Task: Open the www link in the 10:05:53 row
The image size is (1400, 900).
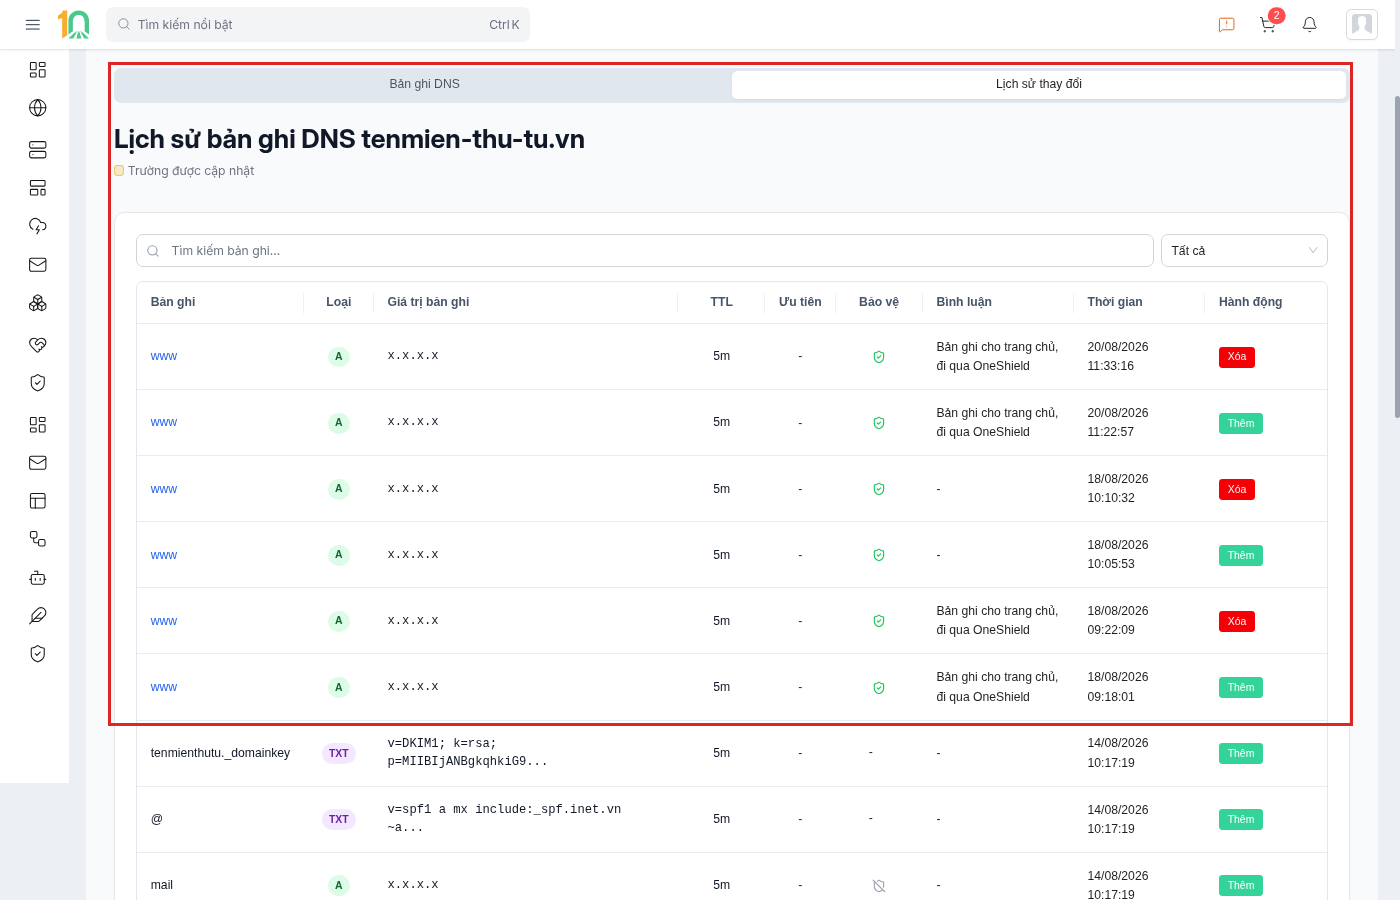Action: click(164, 555)
